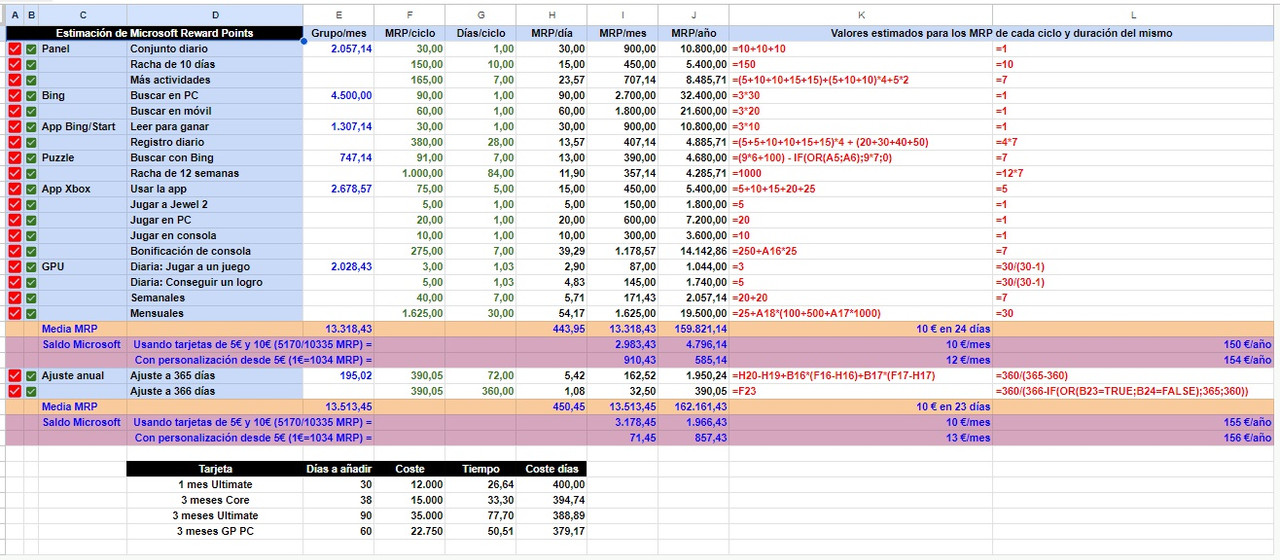Image resolution: width=1280 pixels, height=560 pixels.
Task: Toggle red checkbox for Jugar a Jewel 2
Action: pyautogui.click(x=14, y=205)
